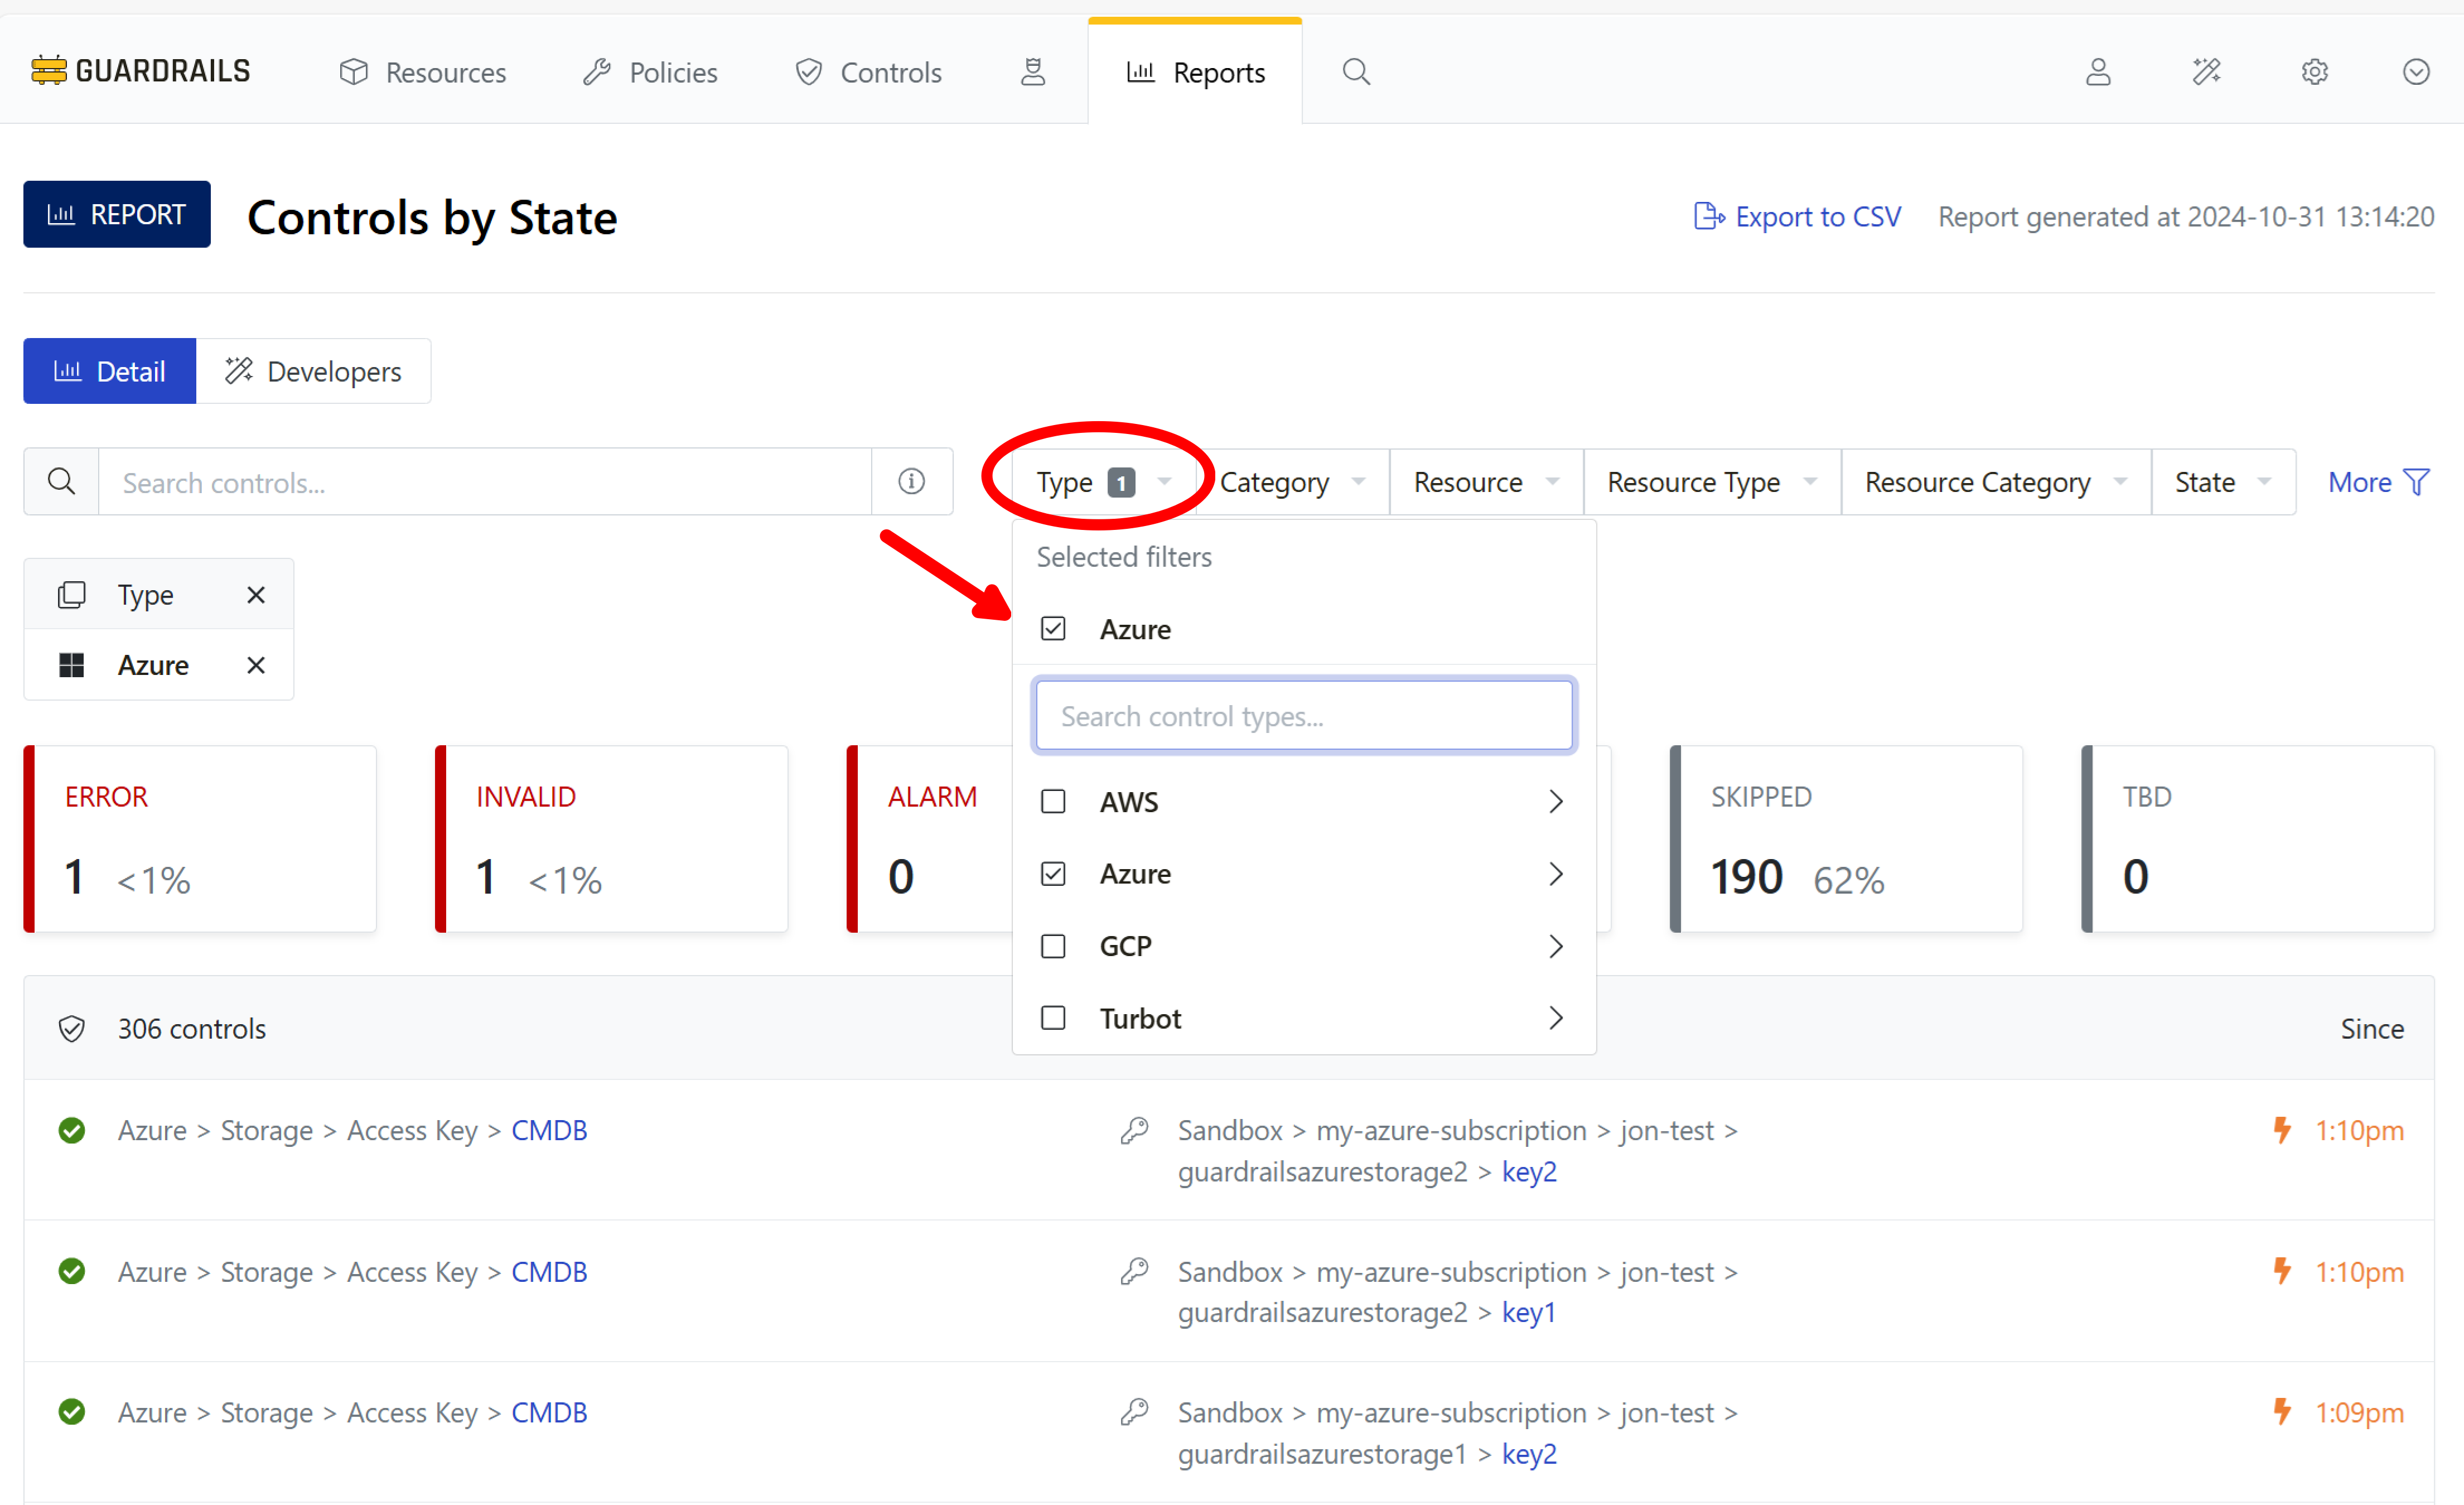Click the info icon beside search controls
This screenshot has height=1505, width=2464.
pos(910,482)
